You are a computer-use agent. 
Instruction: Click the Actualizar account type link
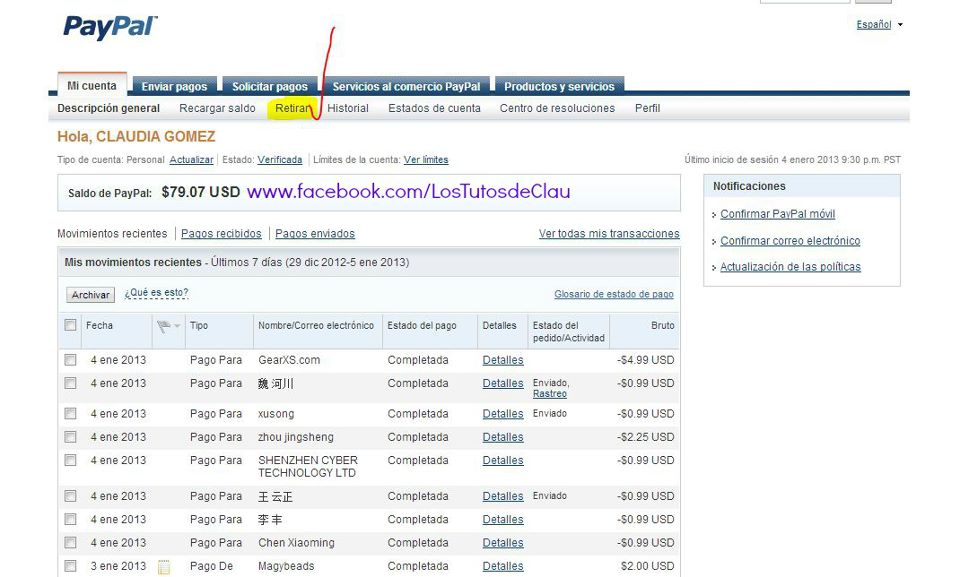191,160
